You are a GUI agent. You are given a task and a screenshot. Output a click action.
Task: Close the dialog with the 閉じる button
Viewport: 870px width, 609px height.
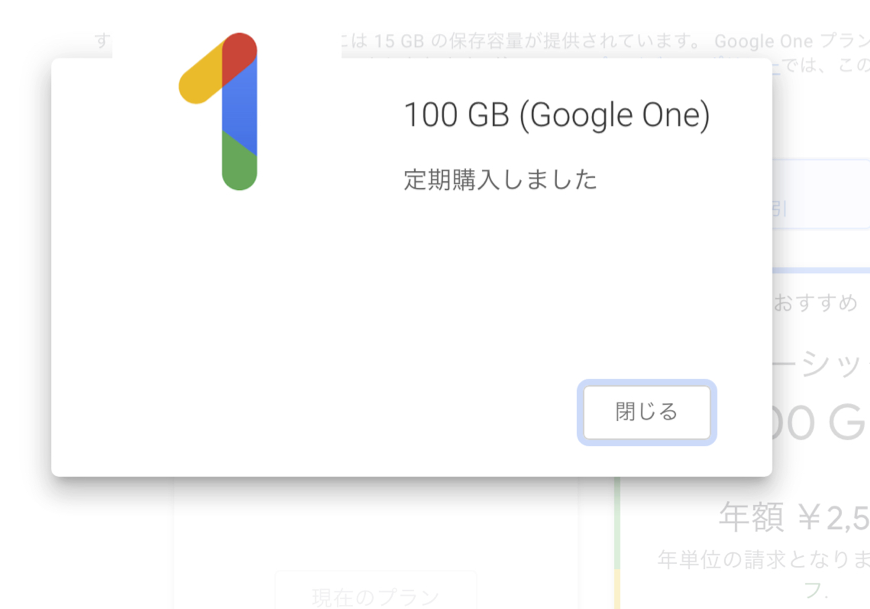tap(646, 412)
